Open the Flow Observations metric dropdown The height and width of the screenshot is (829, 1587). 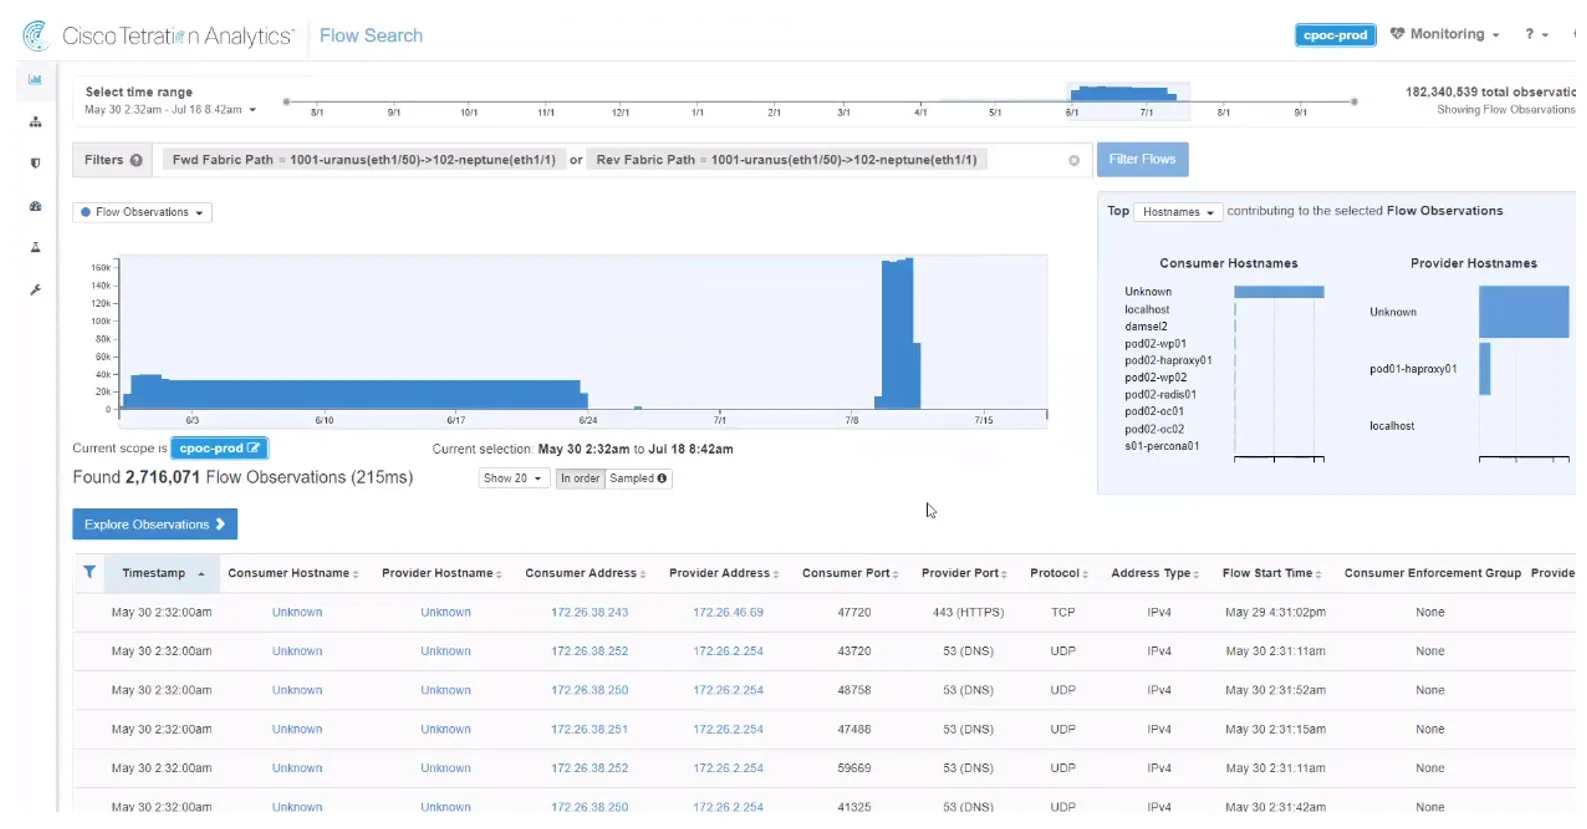tap(142, 212)
